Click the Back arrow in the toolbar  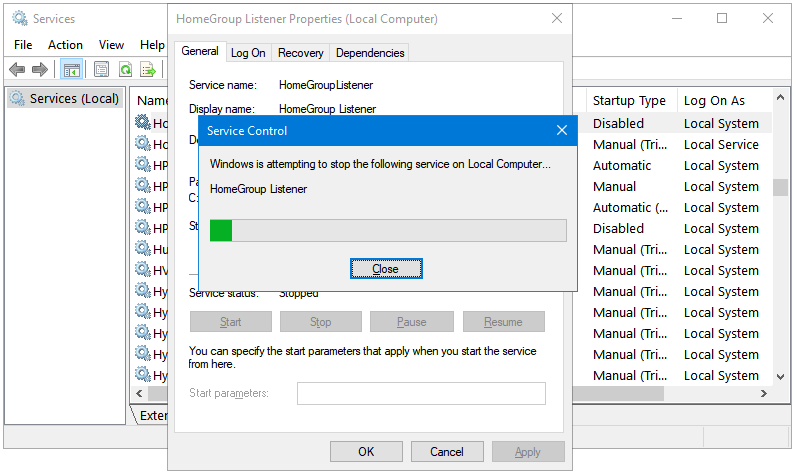17,69
